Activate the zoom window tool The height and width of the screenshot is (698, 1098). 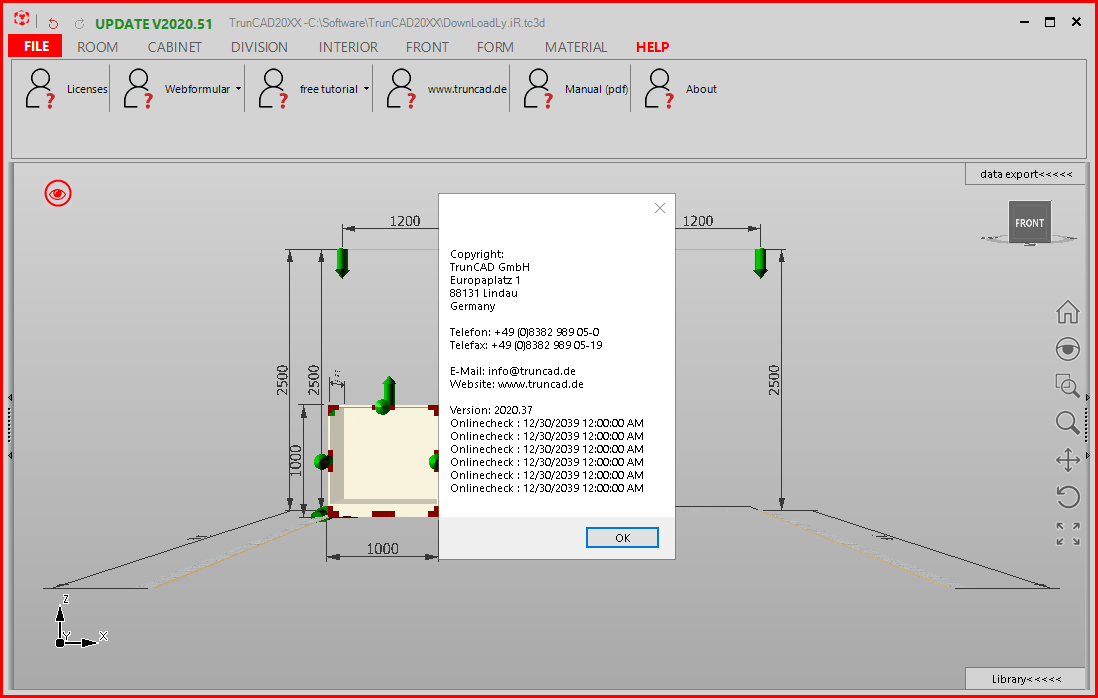[1067, 386]
